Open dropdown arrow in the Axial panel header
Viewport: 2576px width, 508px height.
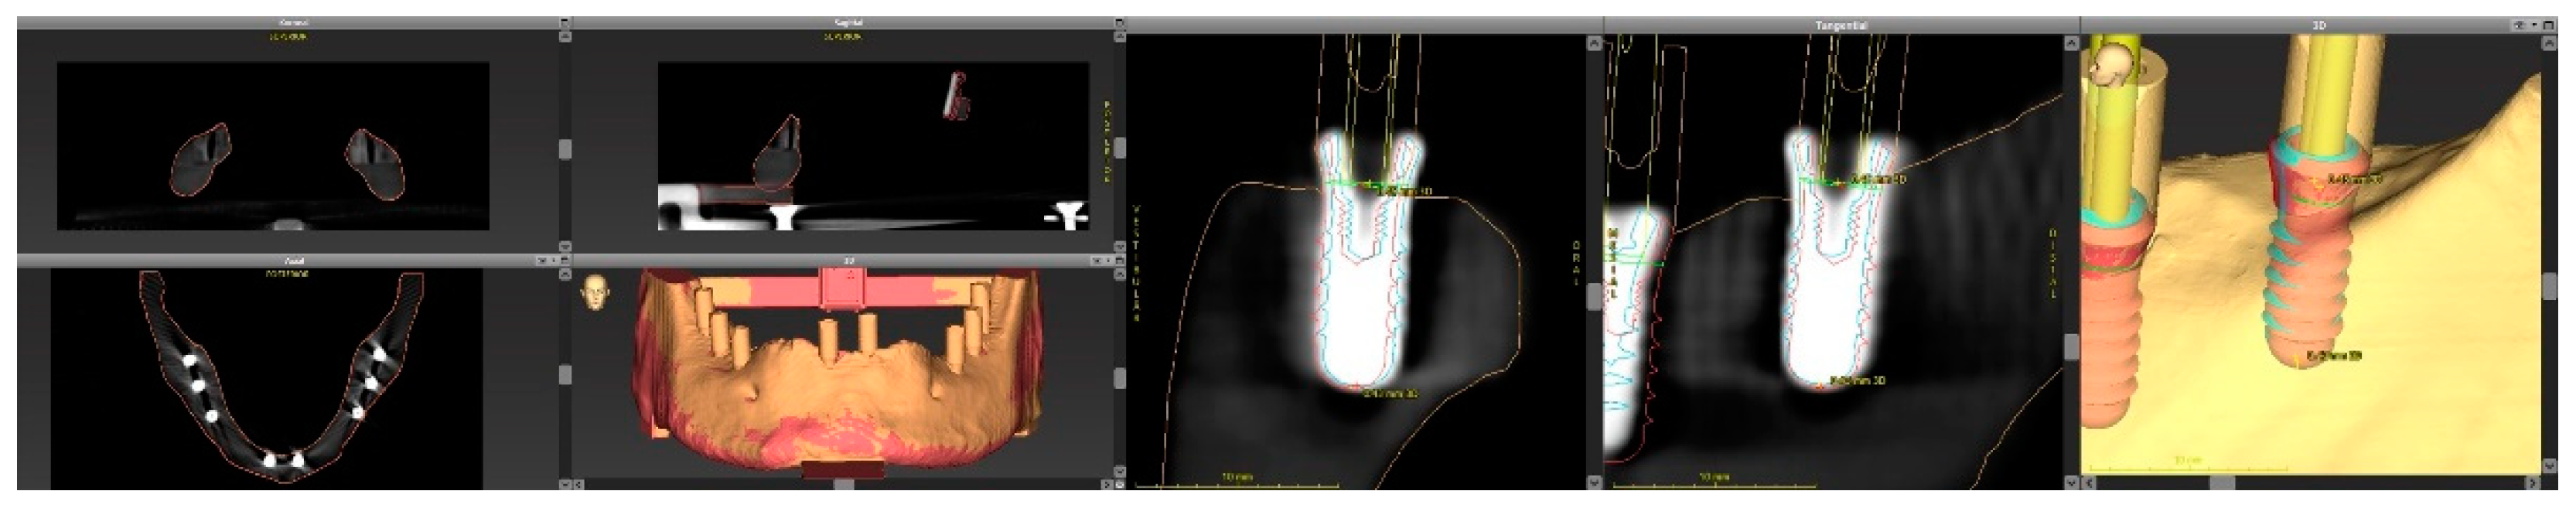coord(554,261)
